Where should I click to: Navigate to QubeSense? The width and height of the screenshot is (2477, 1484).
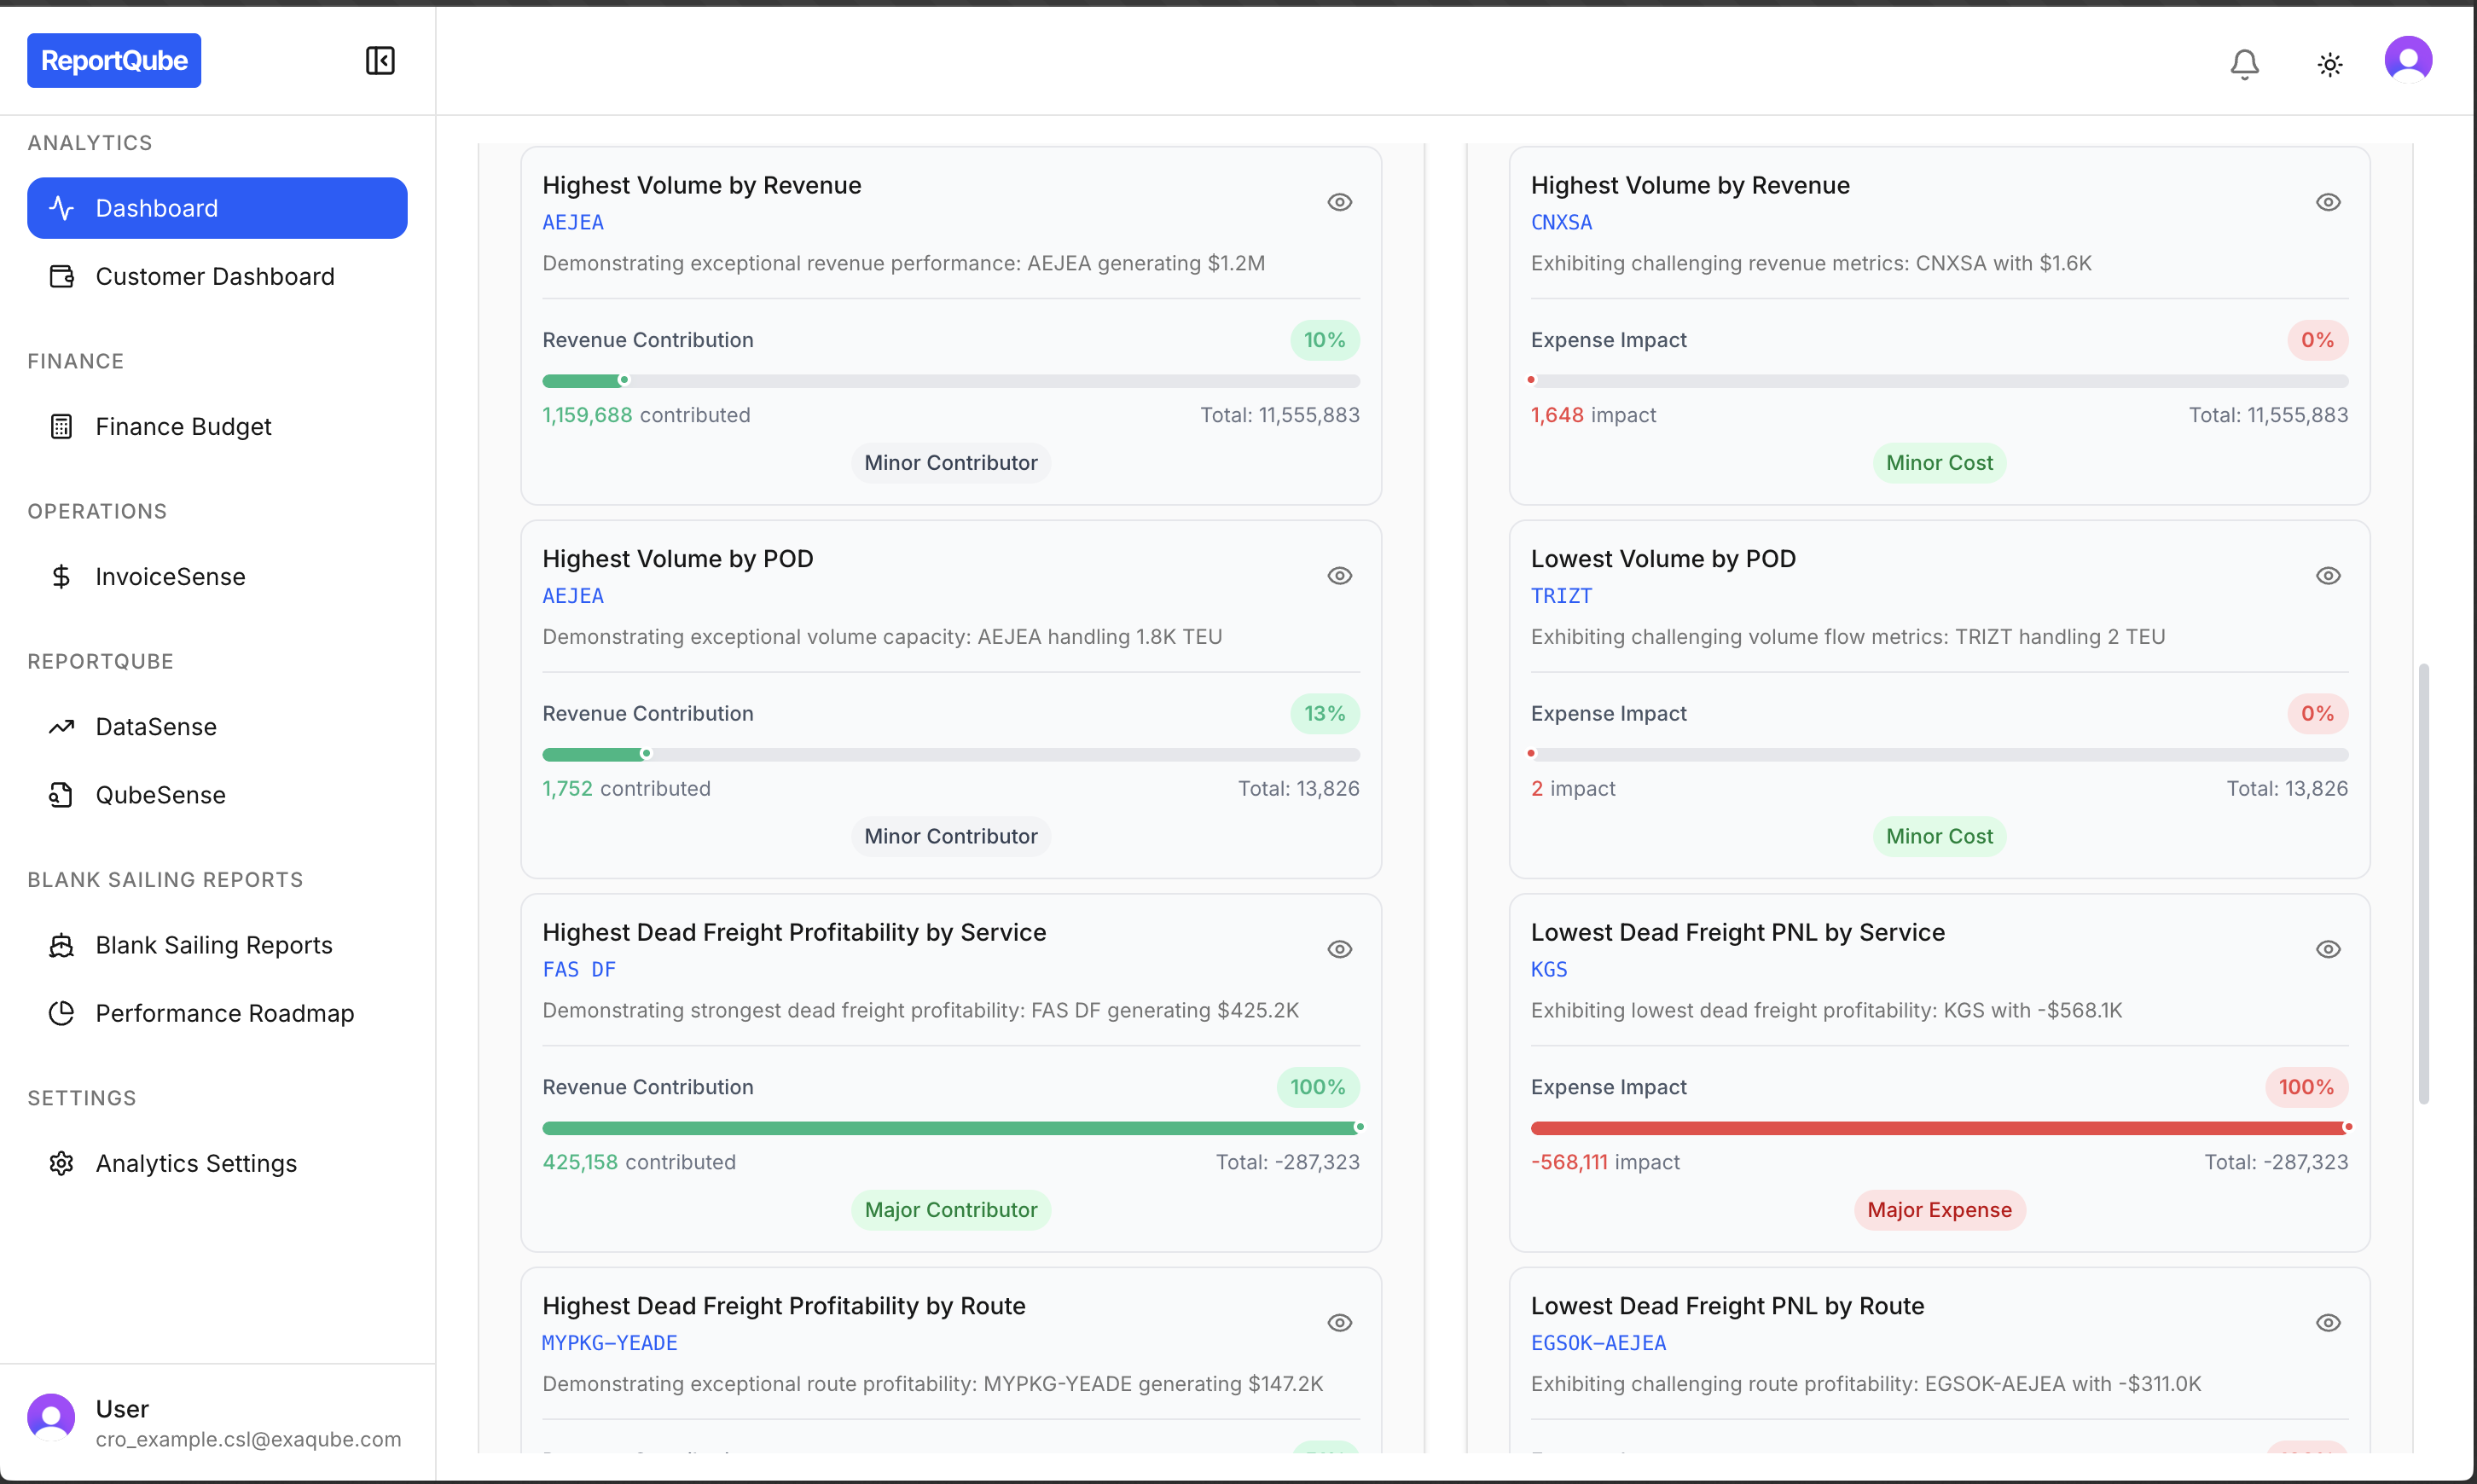(217, 794)
